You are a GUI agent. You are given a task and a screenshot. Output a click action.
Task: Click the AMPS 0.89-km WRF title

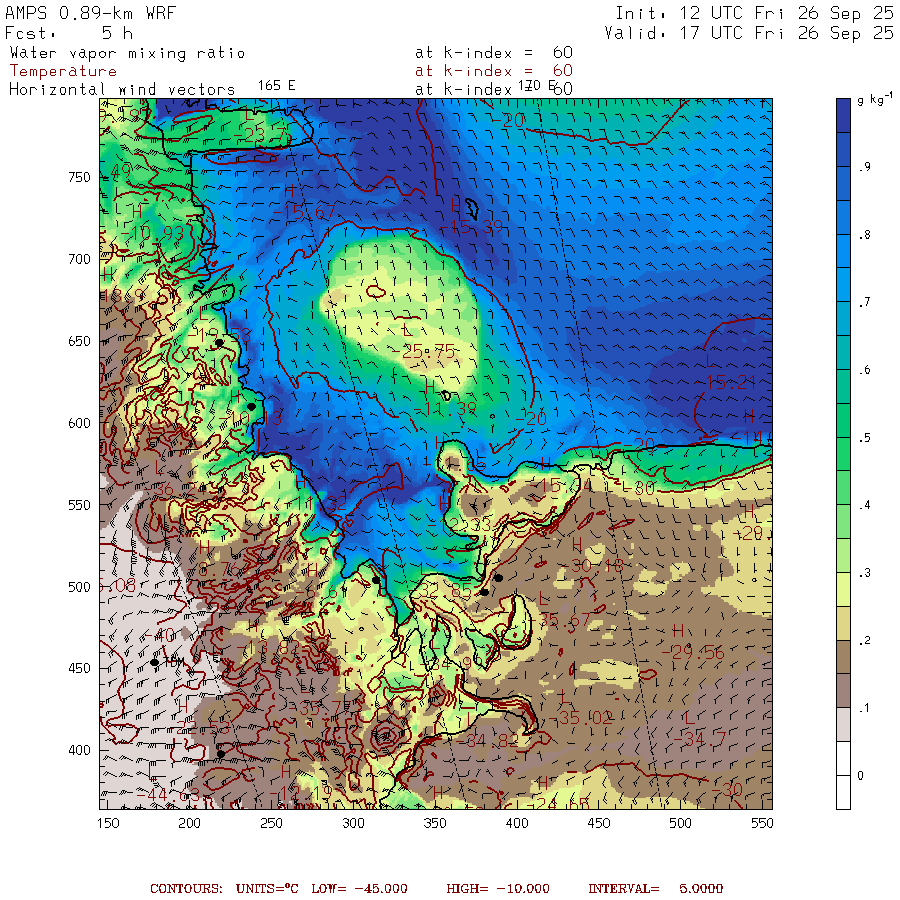(90, 13)
